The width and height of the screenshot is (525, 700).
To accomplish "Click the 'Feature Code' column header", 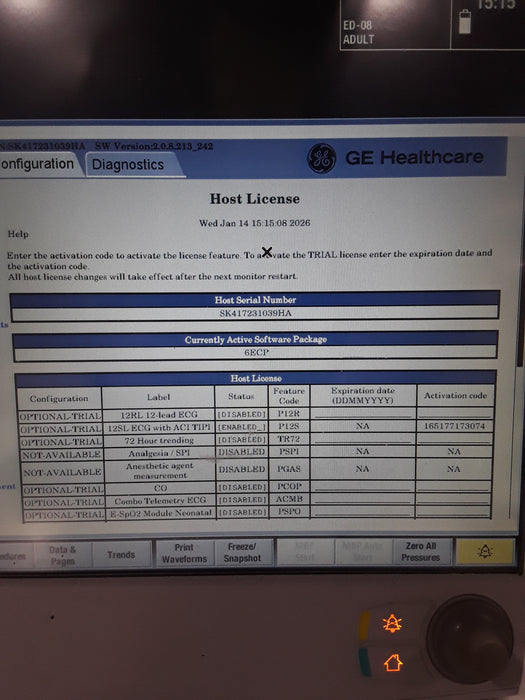I will coord(289,396).
